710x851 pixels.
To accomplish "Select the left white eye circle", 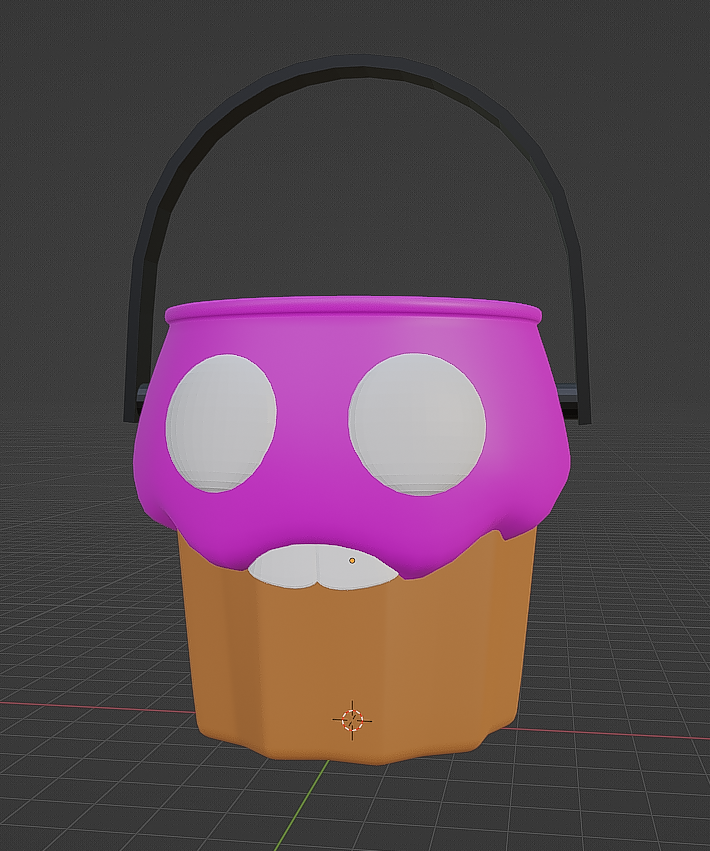I will click(x=221, y=423).
